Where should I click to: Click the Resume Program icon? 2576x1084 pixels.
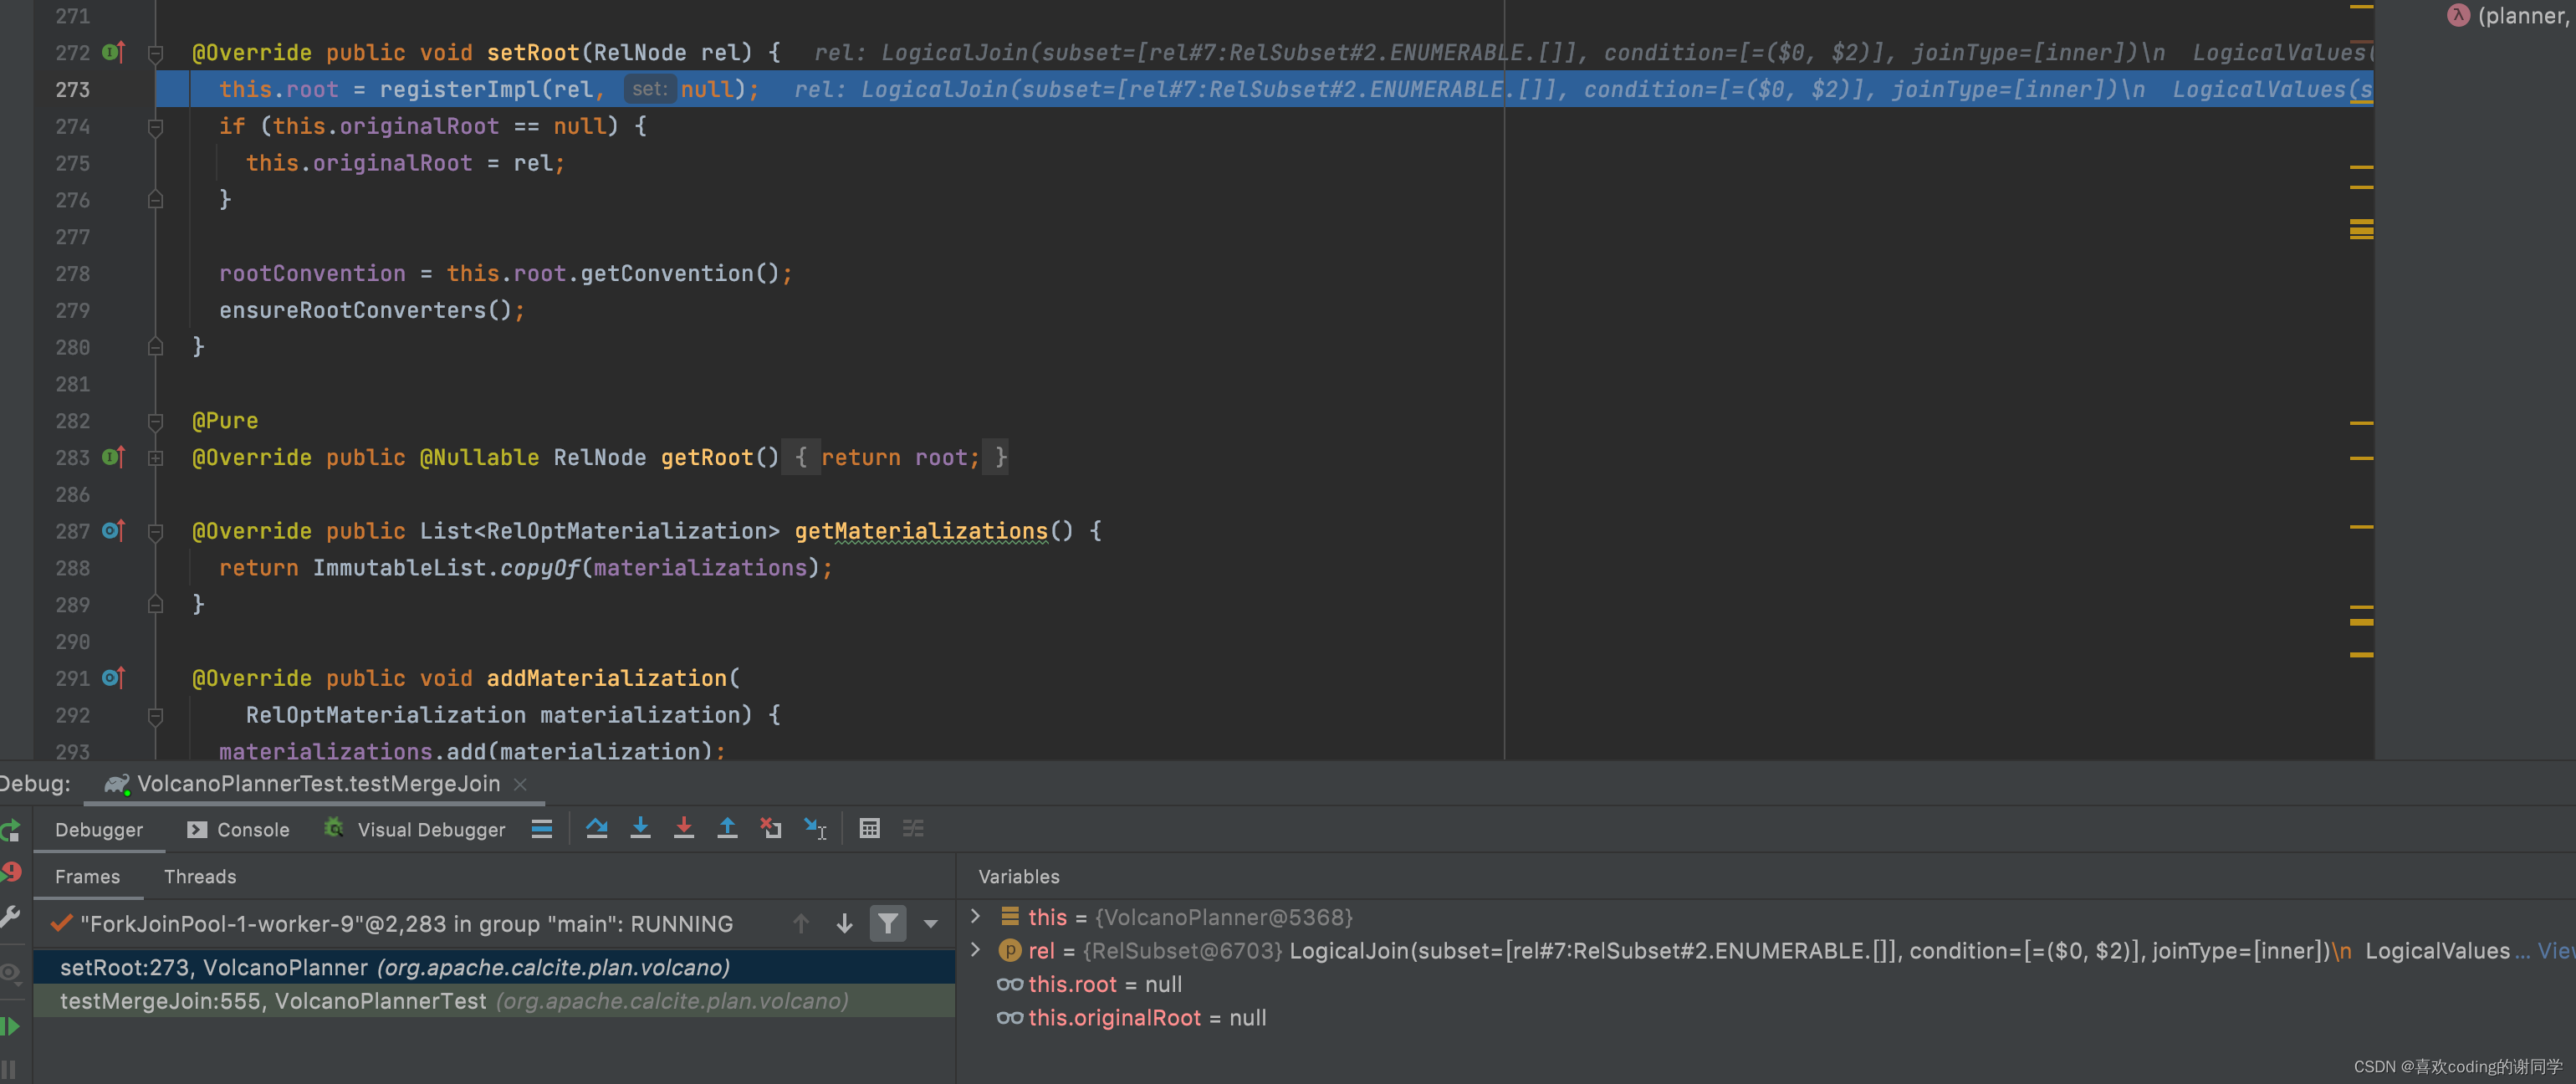pos(11,1026)
